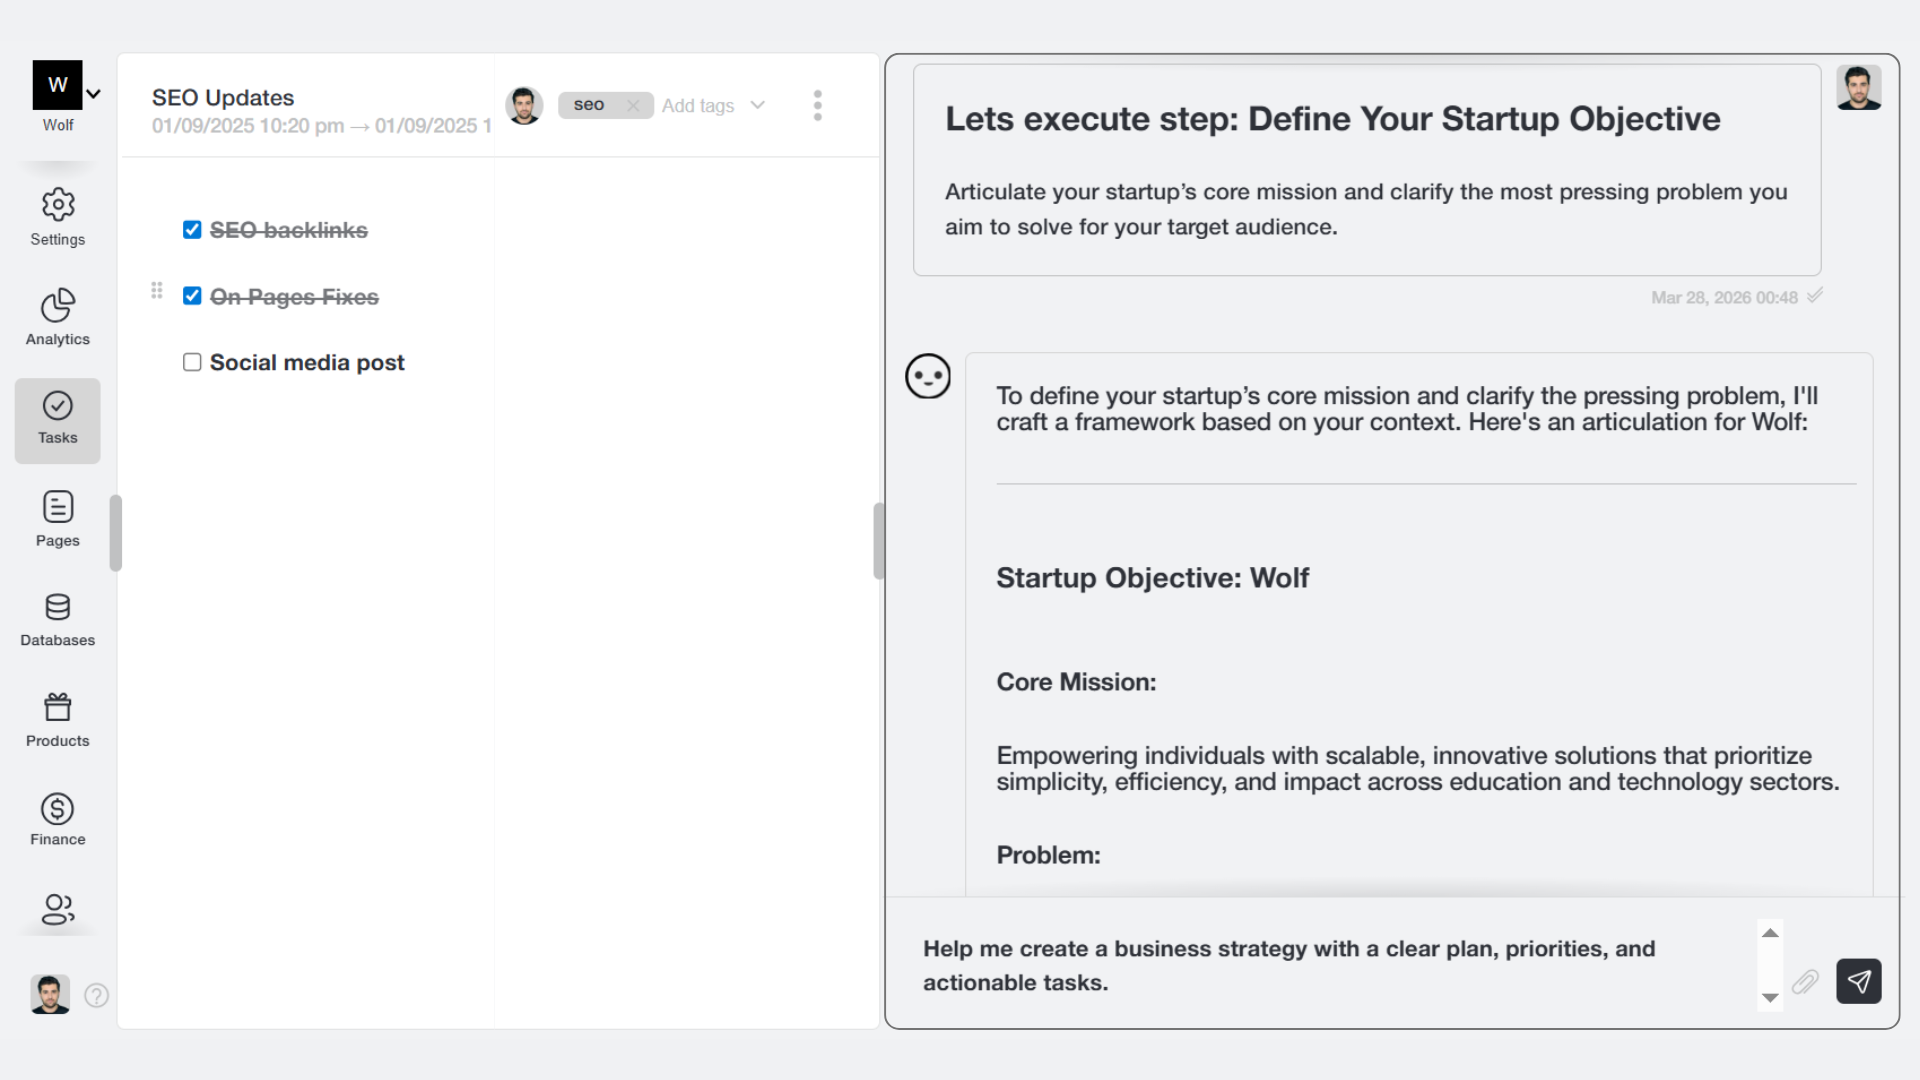
Task: Uncheck the On Pages Fixes checkbox
Action: tap(192, 296)
